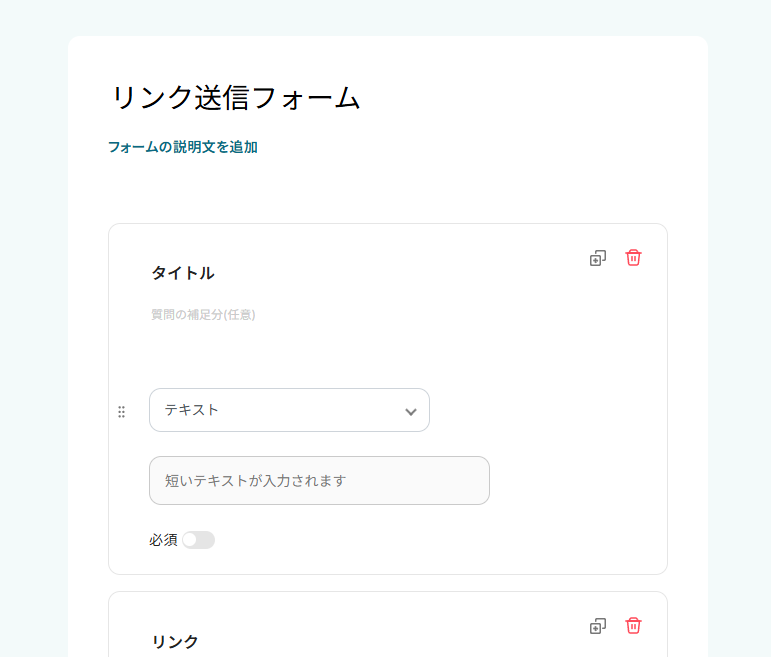Select the リンク question heading
Image resolution: width=771 pixels, height=657 pixels.
click(x=175, y=641)
